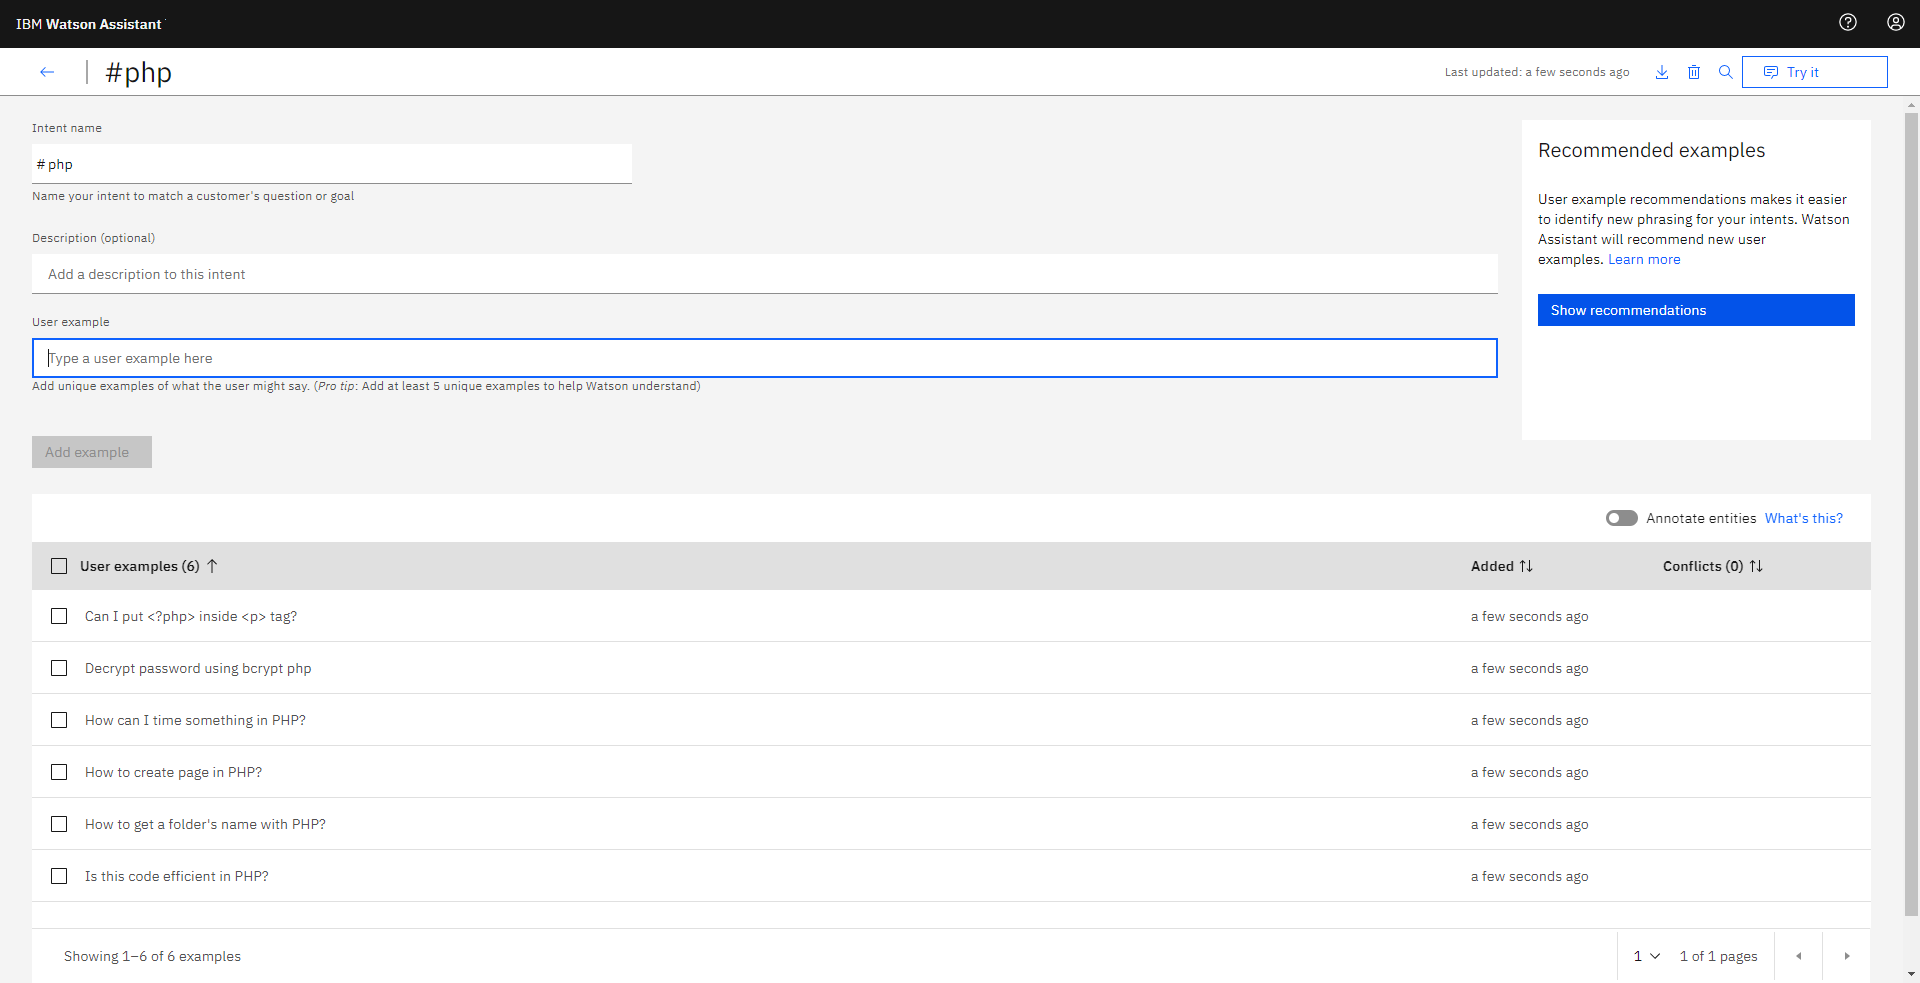Viewport: 1920px width, 983px height.
Task: Open the Learn more link
Action: point(1644,259)
